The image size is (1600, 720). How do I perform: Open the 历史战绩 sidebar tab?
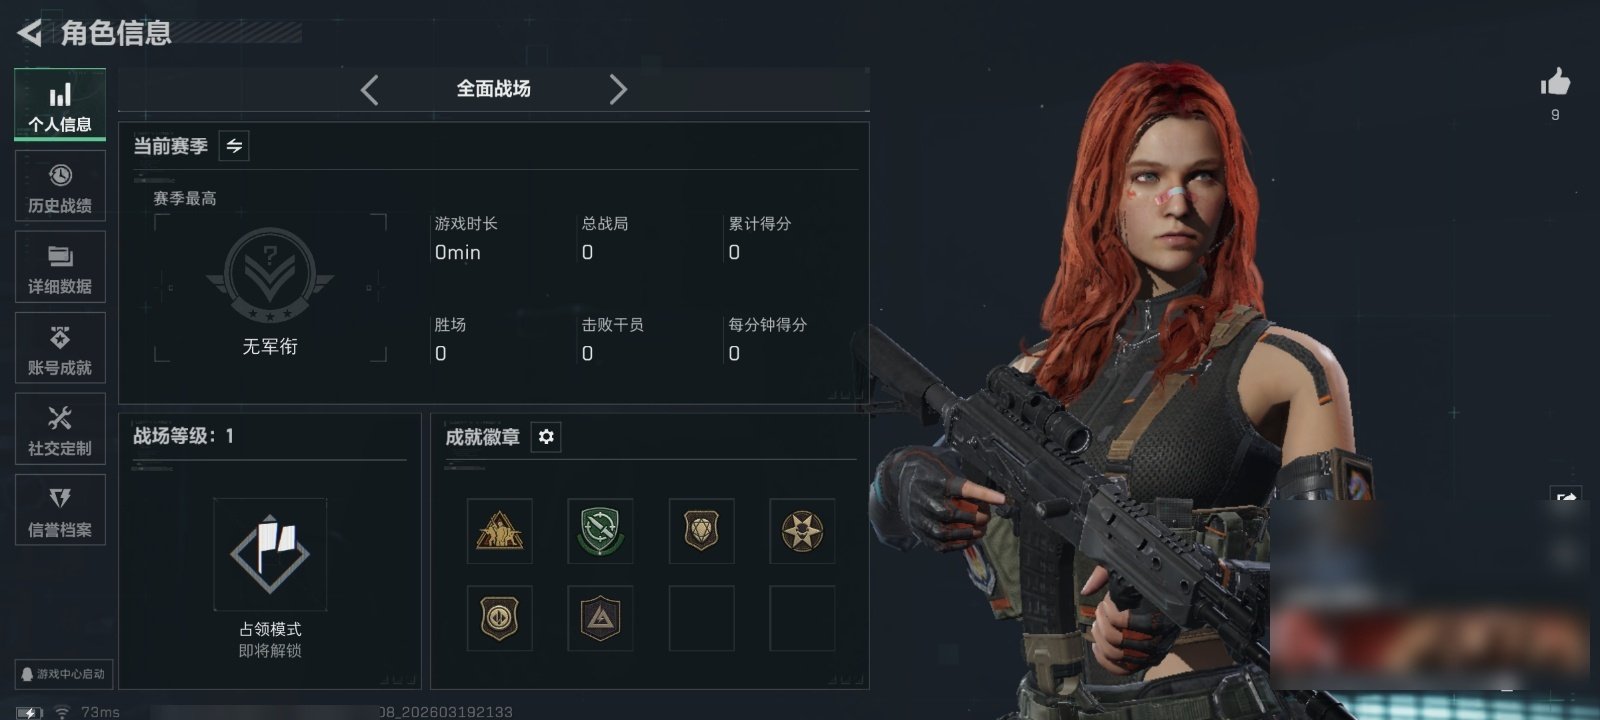pyautogui.click(x=60, y=186)
